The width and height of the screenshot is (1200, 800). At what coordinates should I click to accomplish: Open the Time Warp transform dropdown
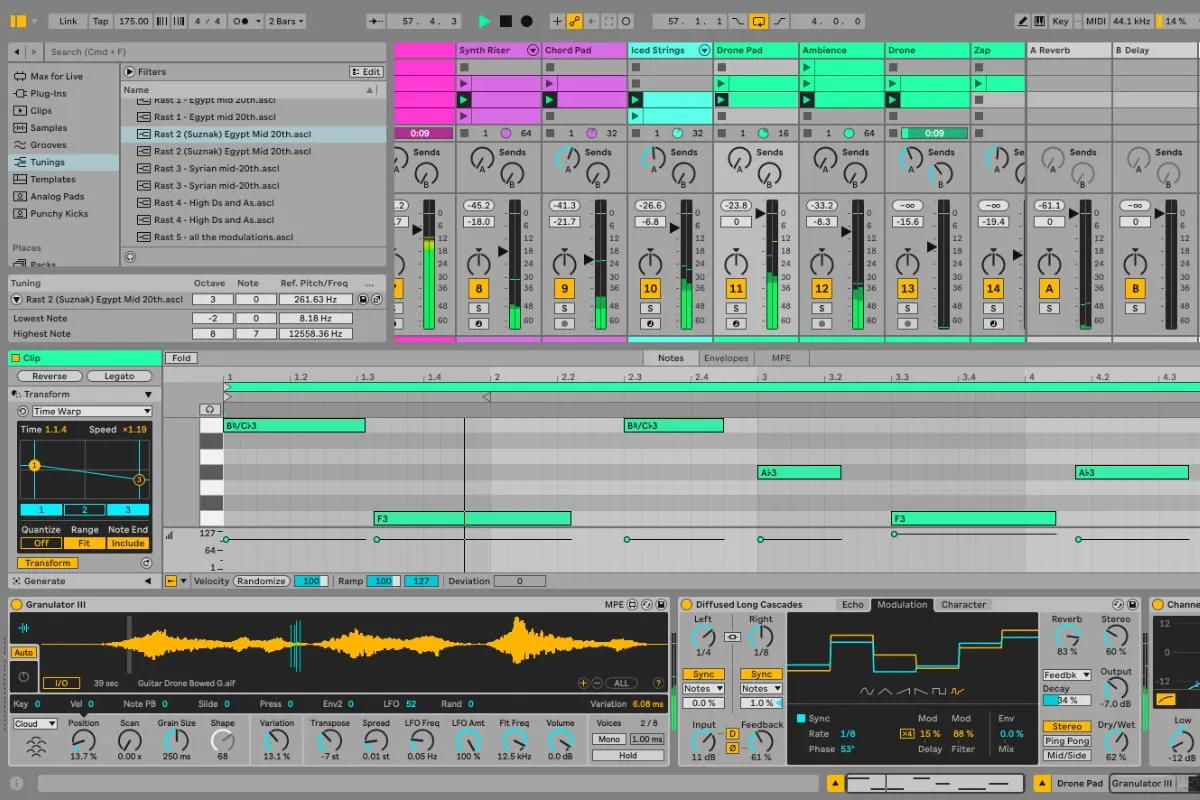(x=91, y=411)
